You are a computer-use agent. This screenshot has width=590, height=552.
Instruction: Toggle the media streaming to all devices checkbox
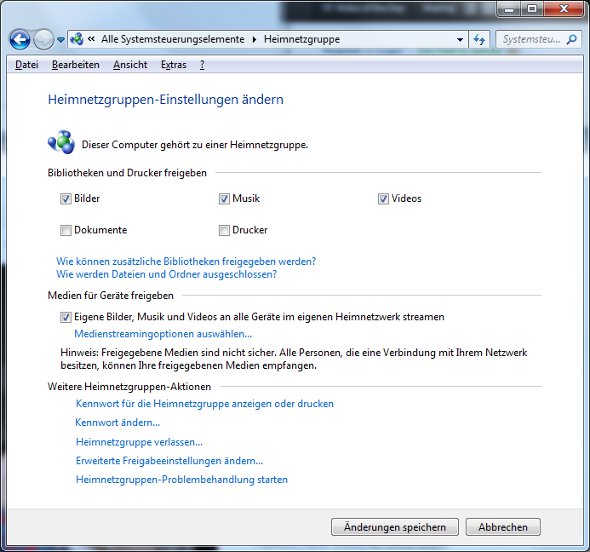pos(66,317)
